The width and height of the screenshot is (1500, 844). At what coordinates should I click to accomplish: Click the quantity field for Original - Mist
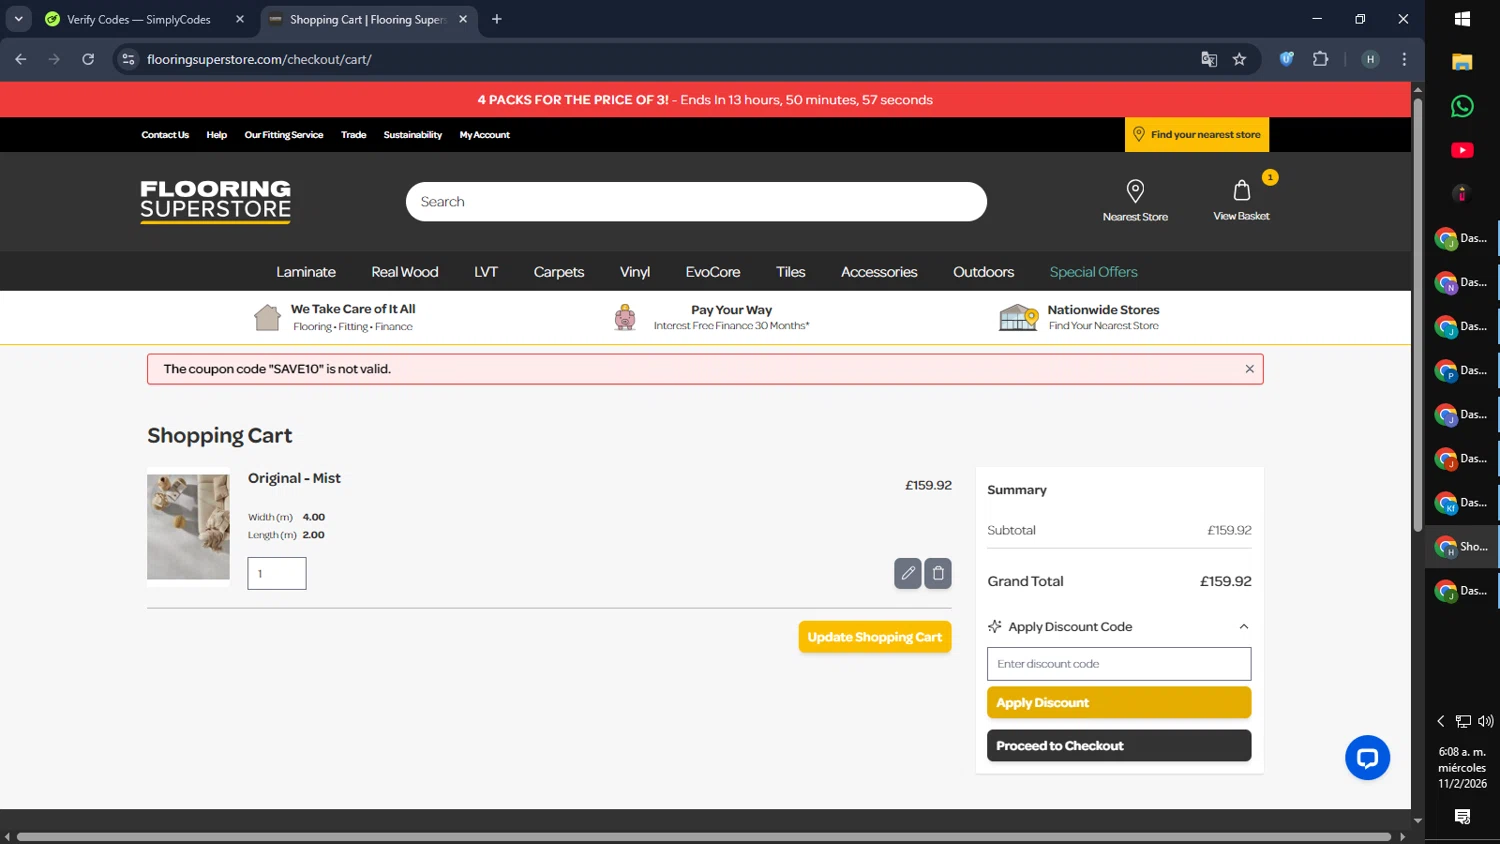coord(277,574)
